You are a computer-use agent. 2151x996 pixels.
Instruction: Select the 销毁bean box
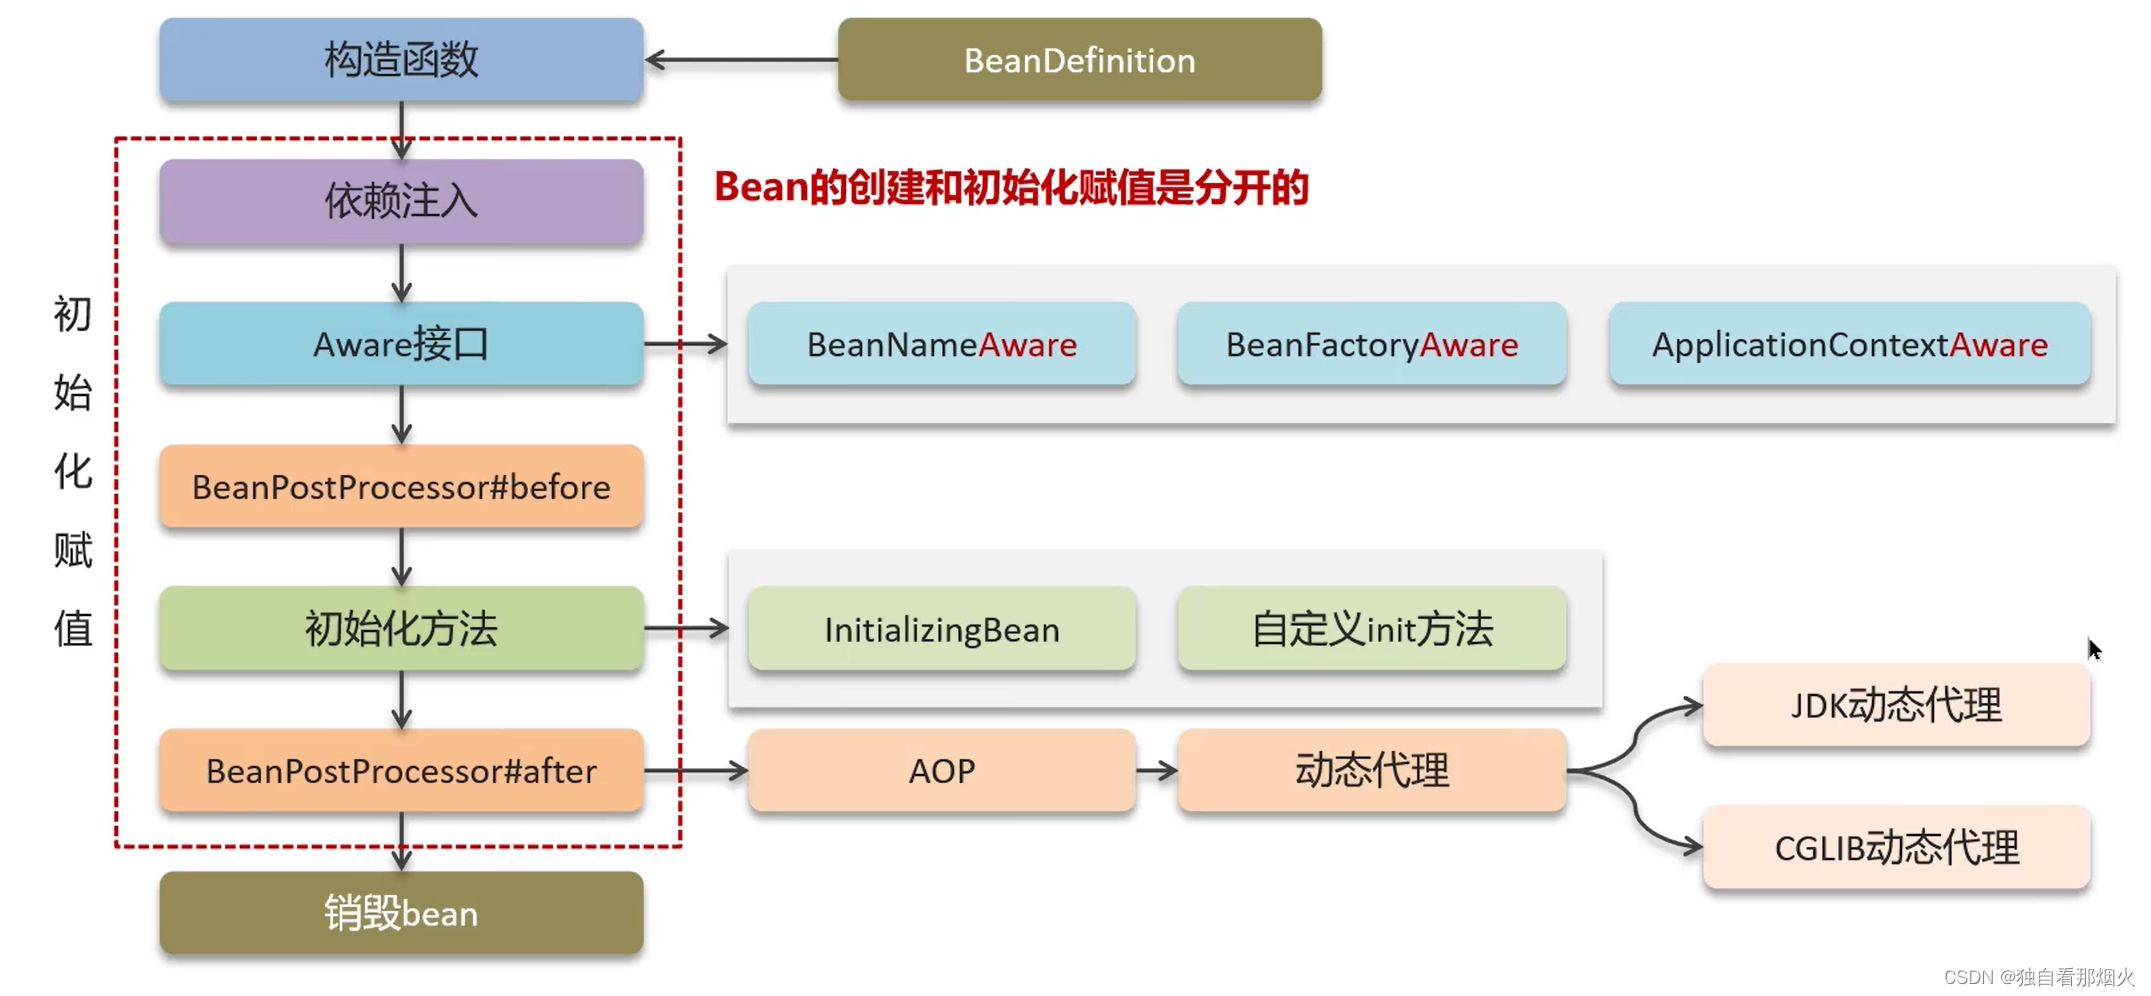click(401, 913)
